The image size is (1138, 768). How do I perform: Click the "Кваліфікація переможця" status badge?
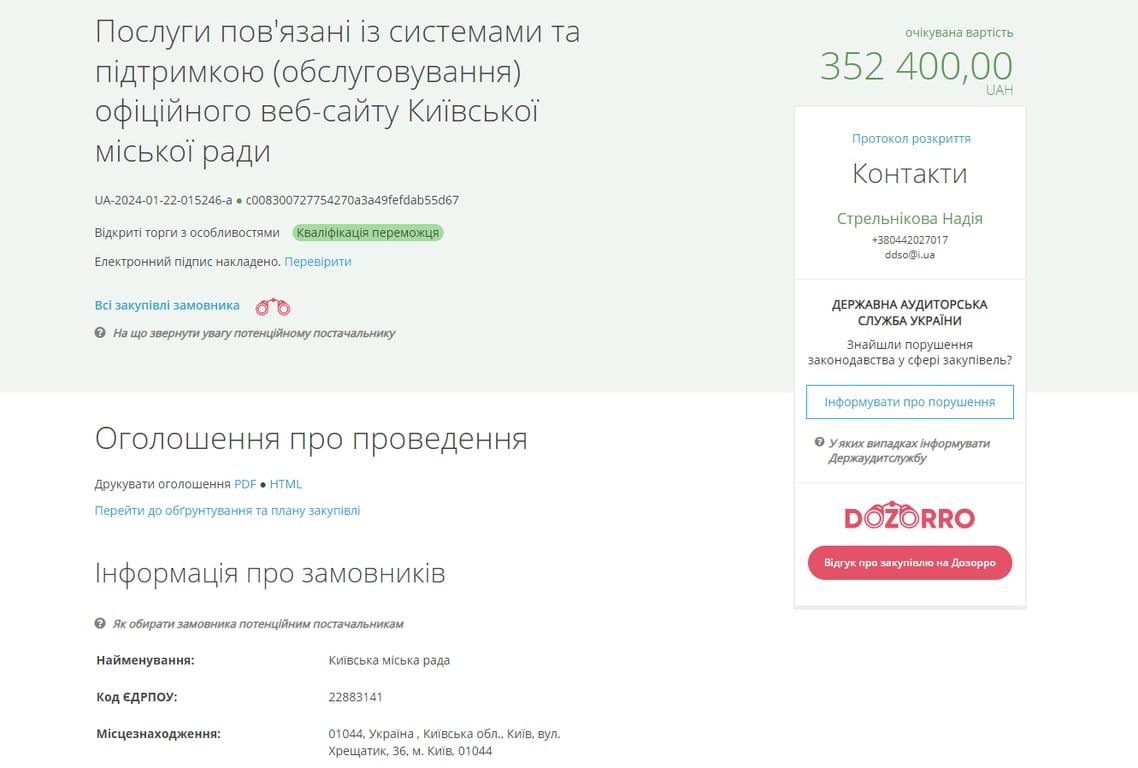pos(367,233)
